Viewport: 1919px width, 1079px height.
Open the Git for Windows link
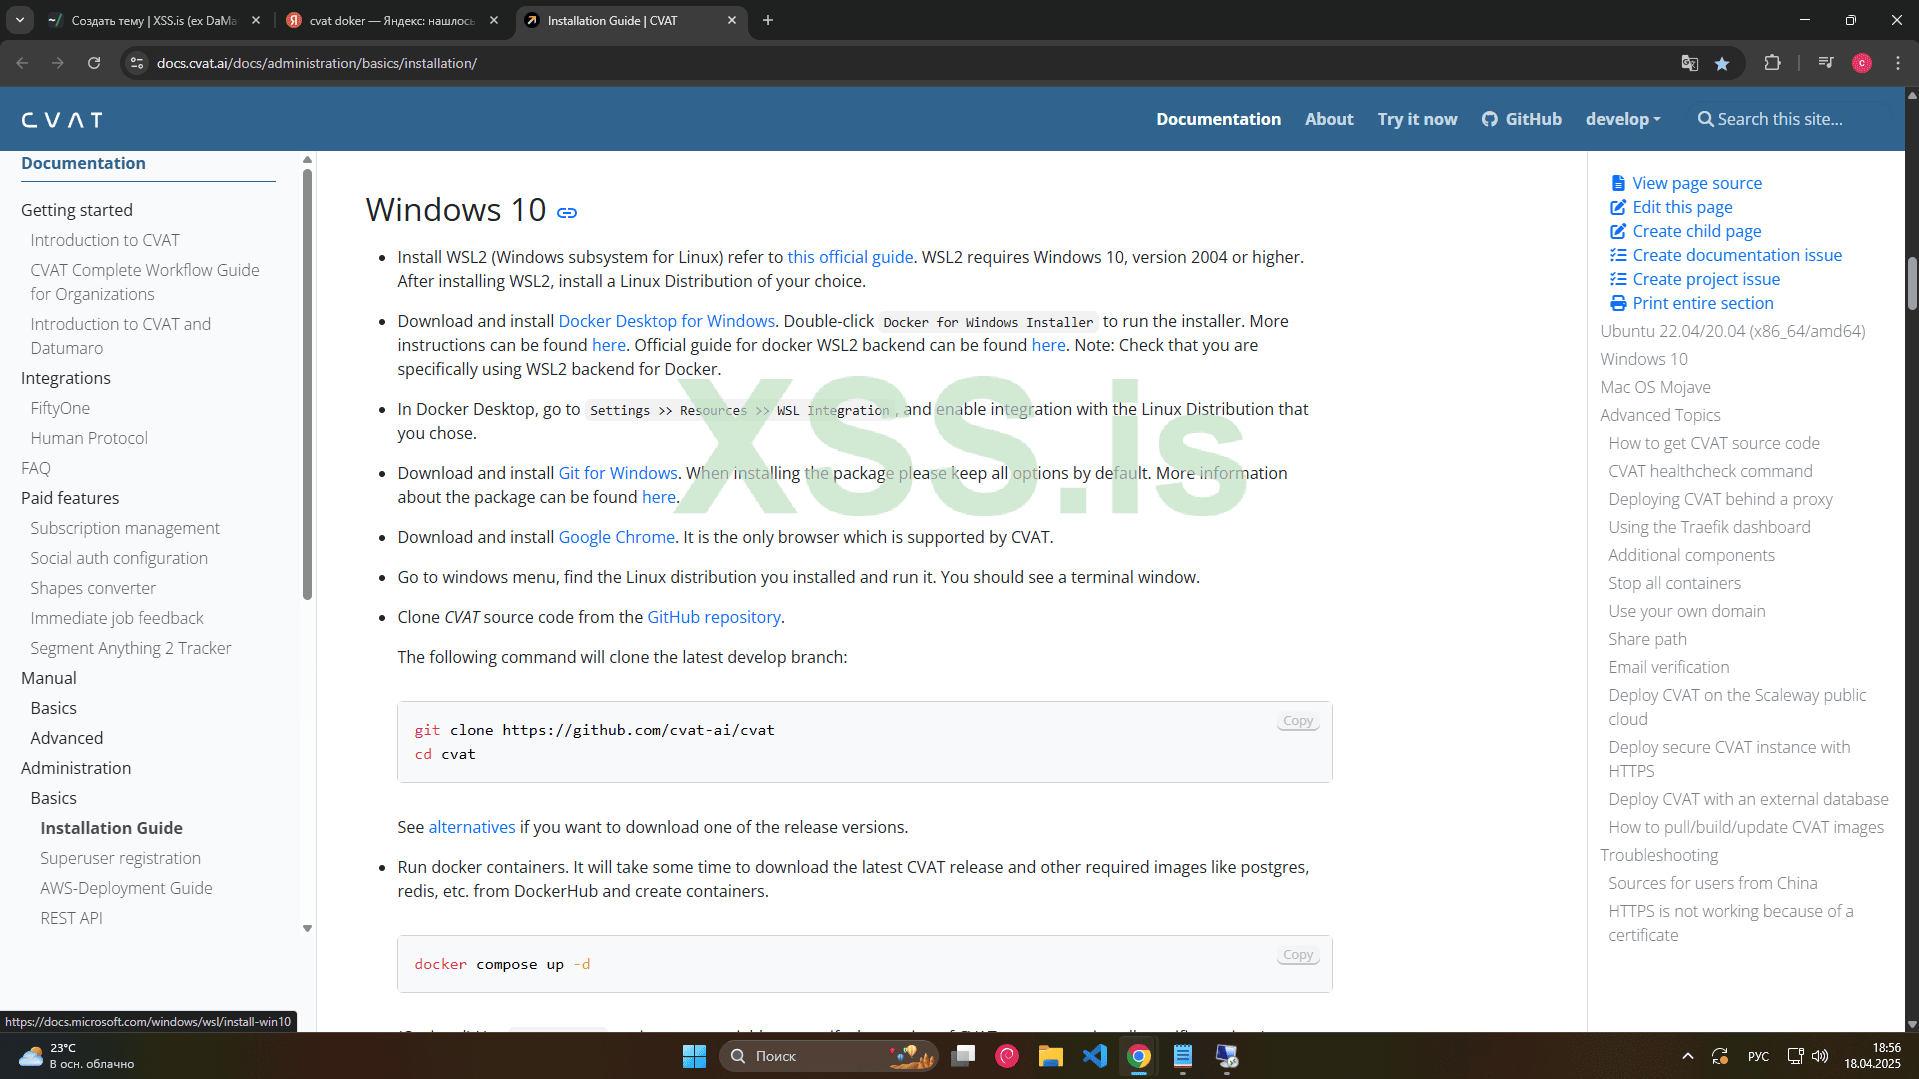(x=618, y=473)
